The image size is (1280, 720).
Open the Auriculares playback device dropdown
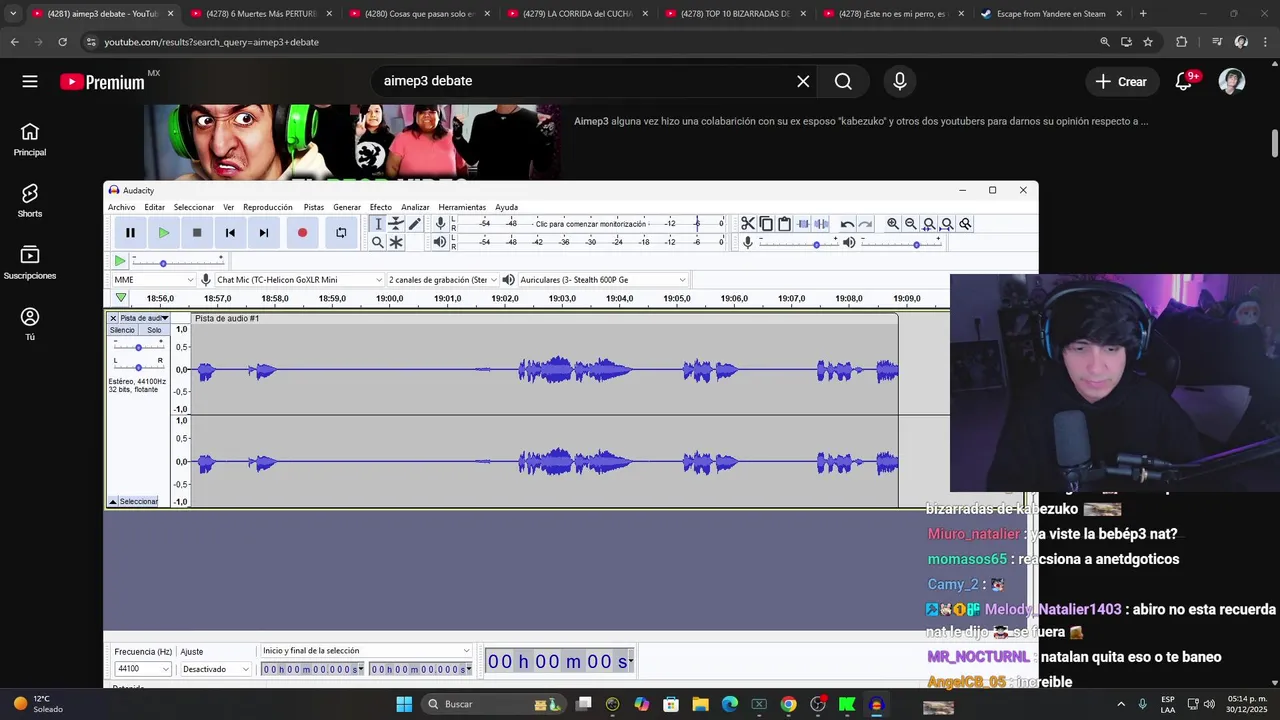pyautogui.click(x=603, y=280)
